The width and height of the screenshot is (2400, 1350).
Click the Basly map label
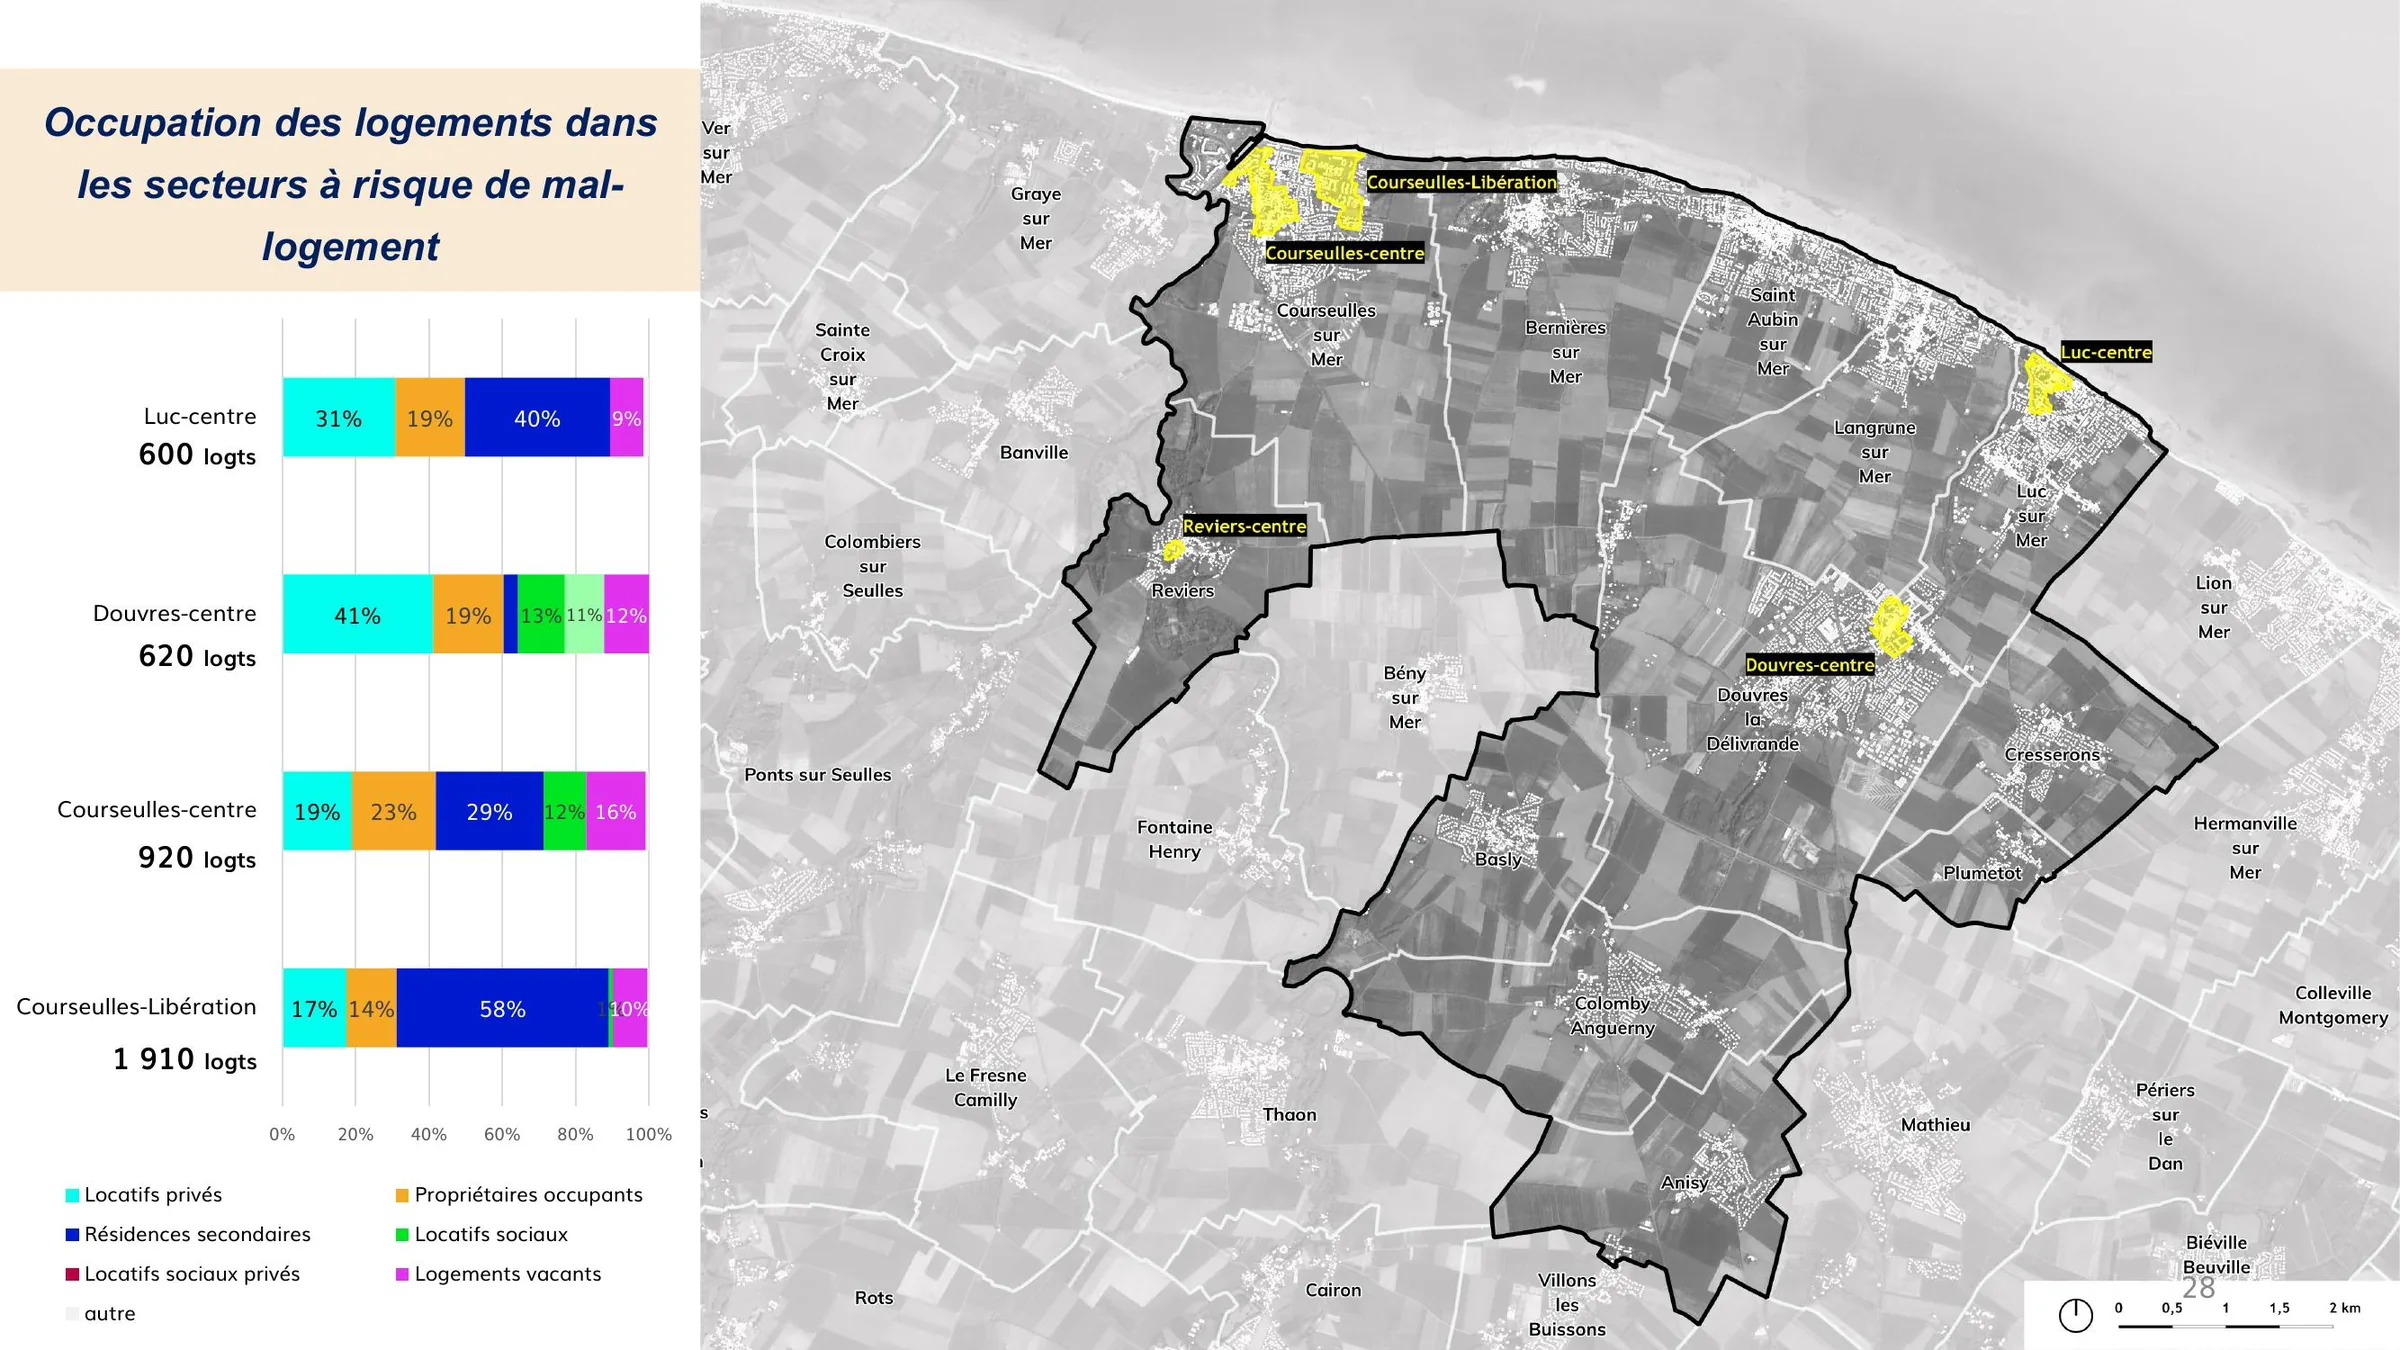click(1498, 859)
